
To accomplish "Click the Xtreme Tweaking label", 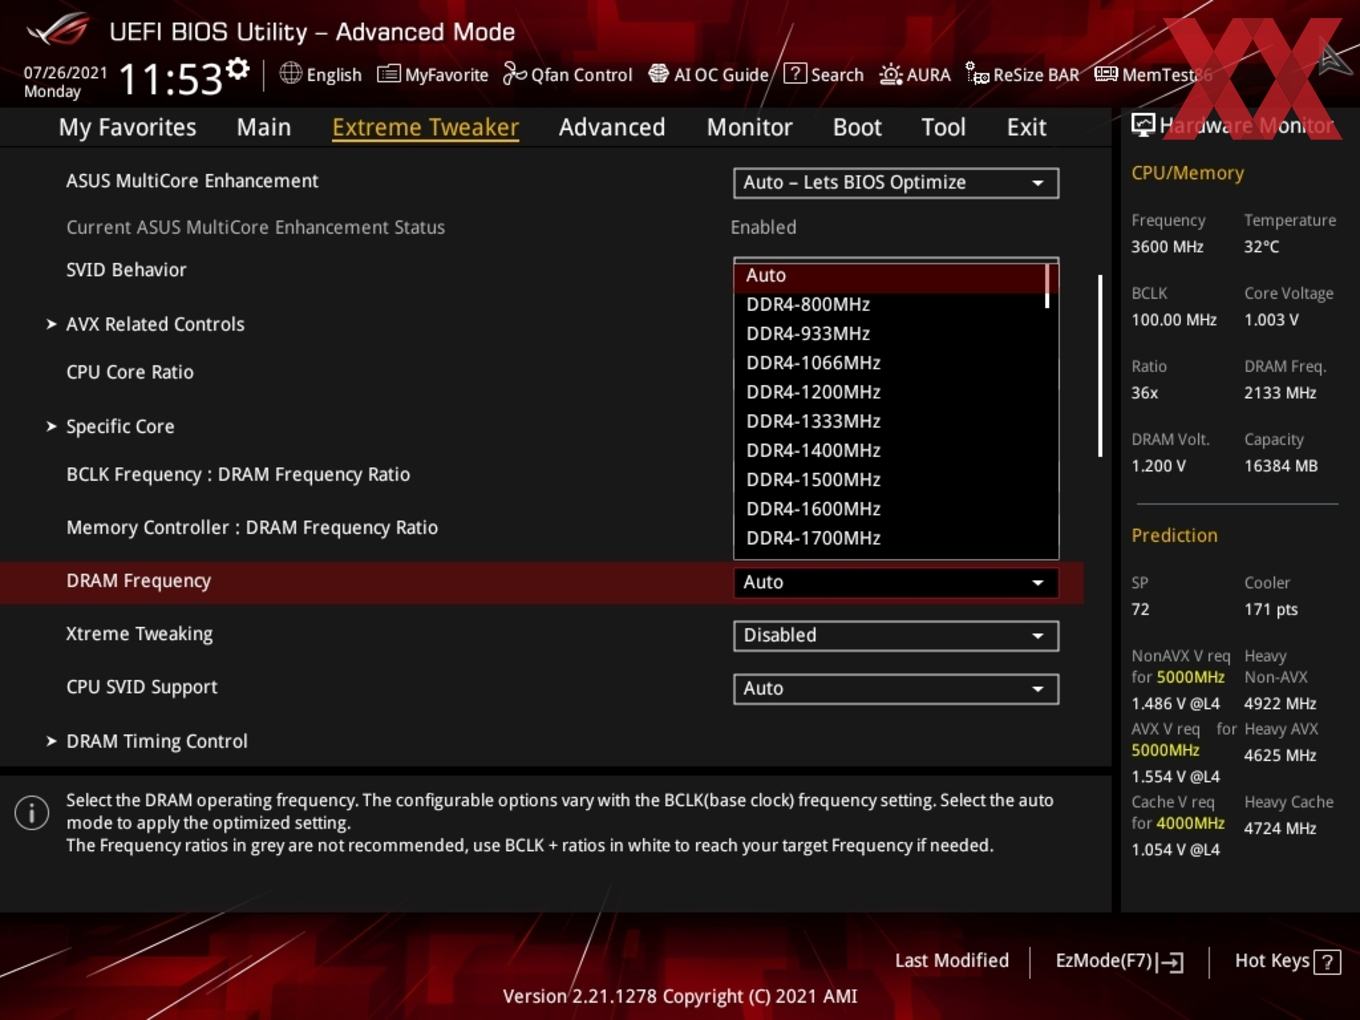I will tap(139, 634).
